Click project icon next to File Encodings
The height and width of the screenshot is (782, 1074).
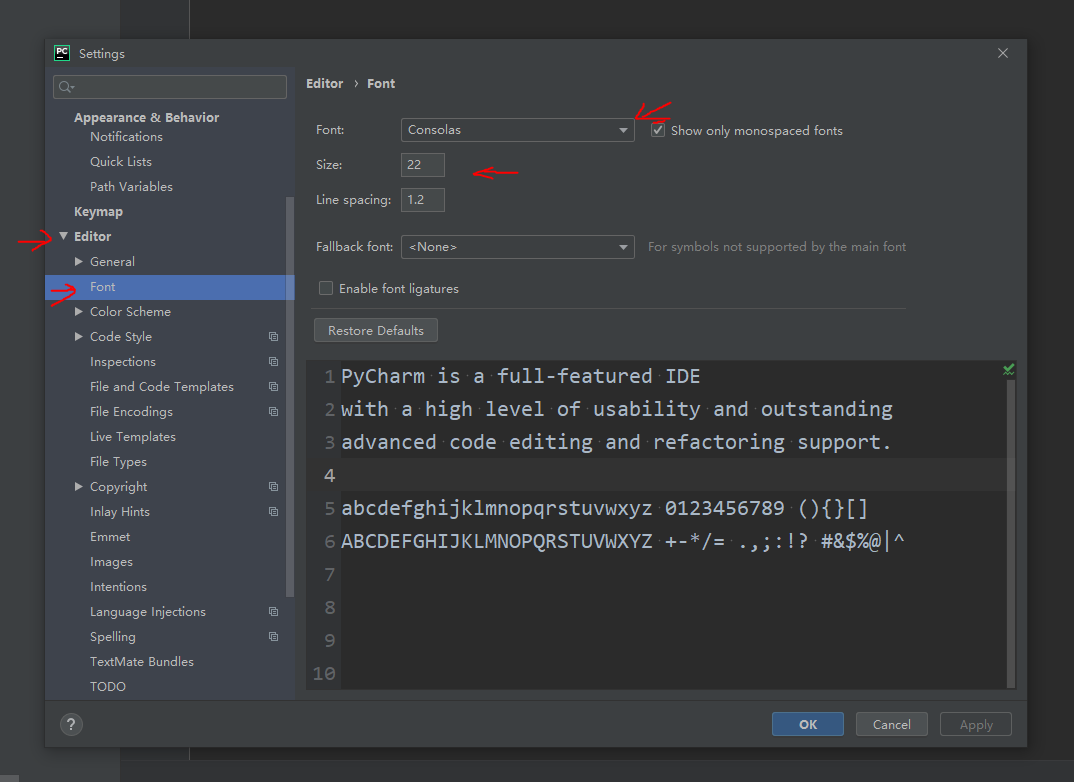coord(273,412)
